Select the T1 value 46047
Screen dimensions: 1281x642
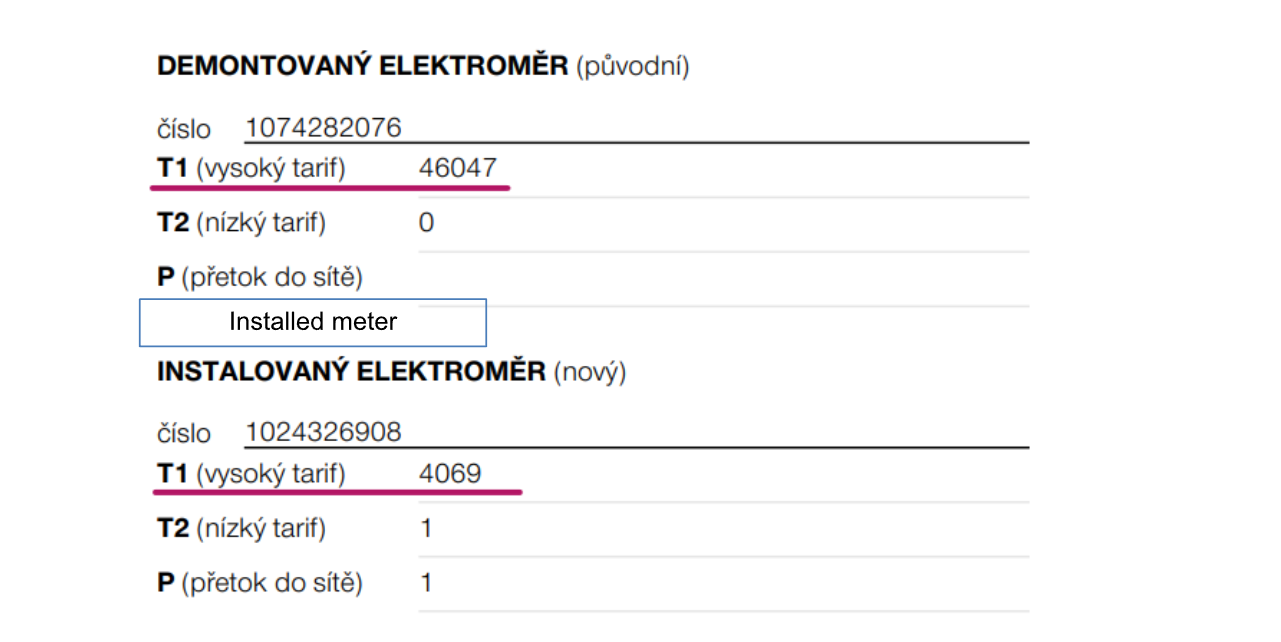[x=457, y=168]
